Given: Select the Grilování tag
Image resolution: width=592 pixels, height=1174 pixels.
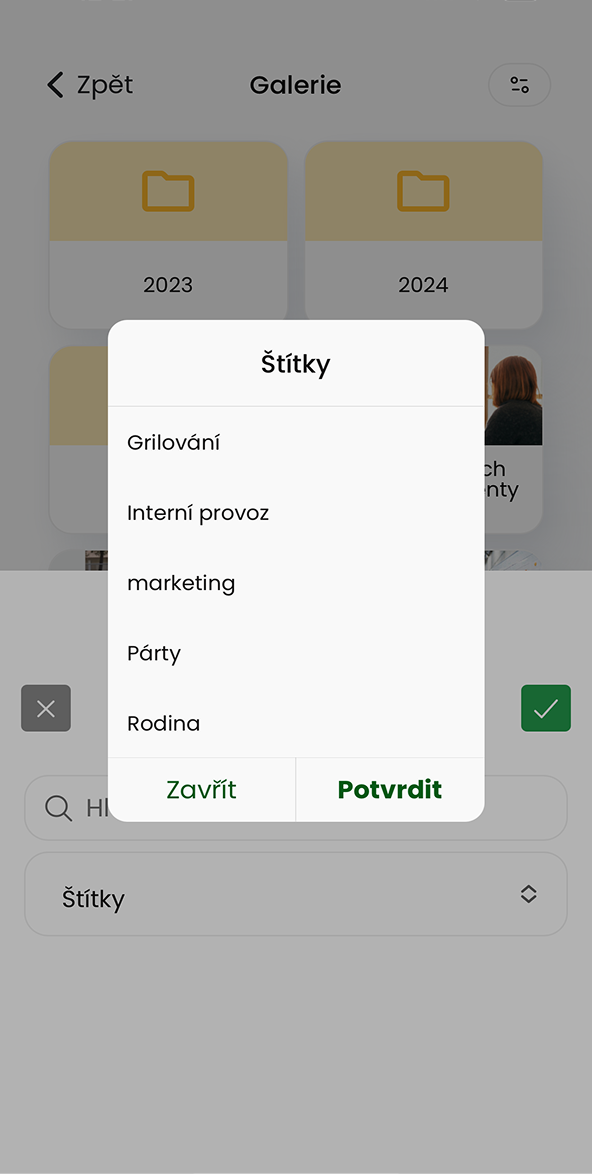Looking at the screenshot, I should pos(296,442).
